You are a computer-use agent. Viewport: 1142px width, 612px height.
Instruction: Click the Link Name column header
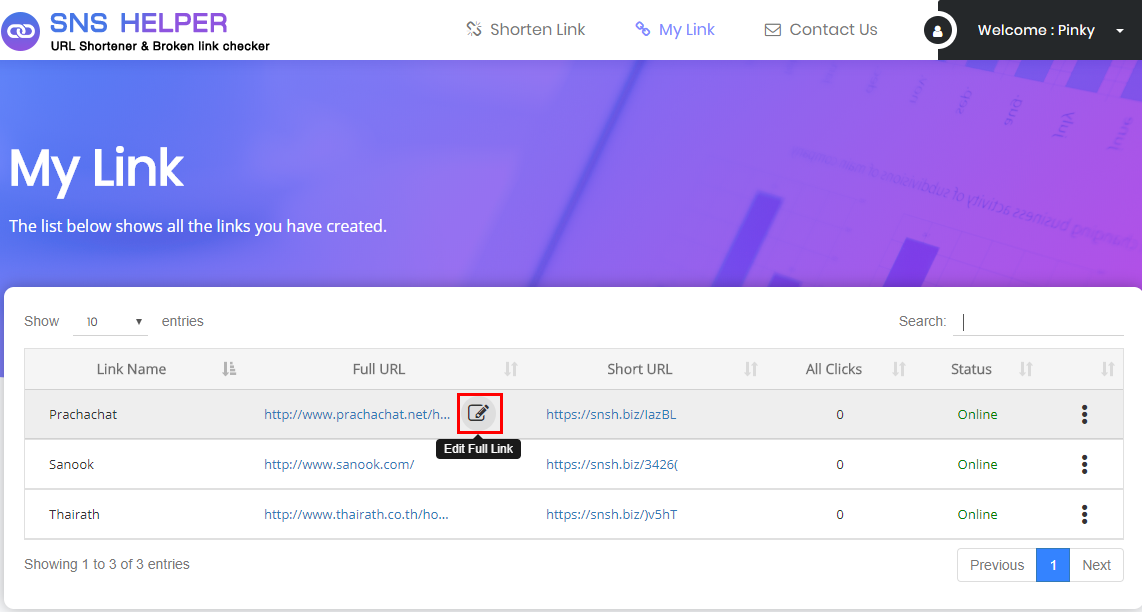coord(131,369)
